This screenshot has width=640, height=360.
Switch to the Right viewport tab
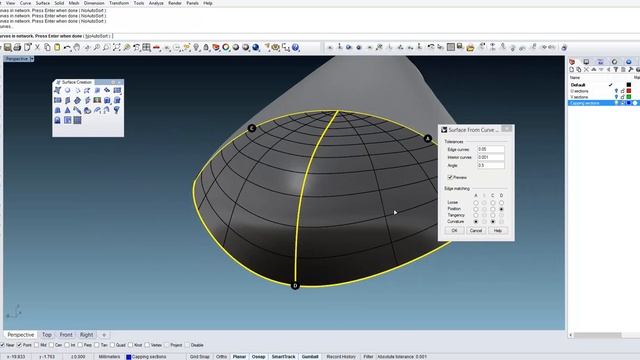tap(86, 335)
